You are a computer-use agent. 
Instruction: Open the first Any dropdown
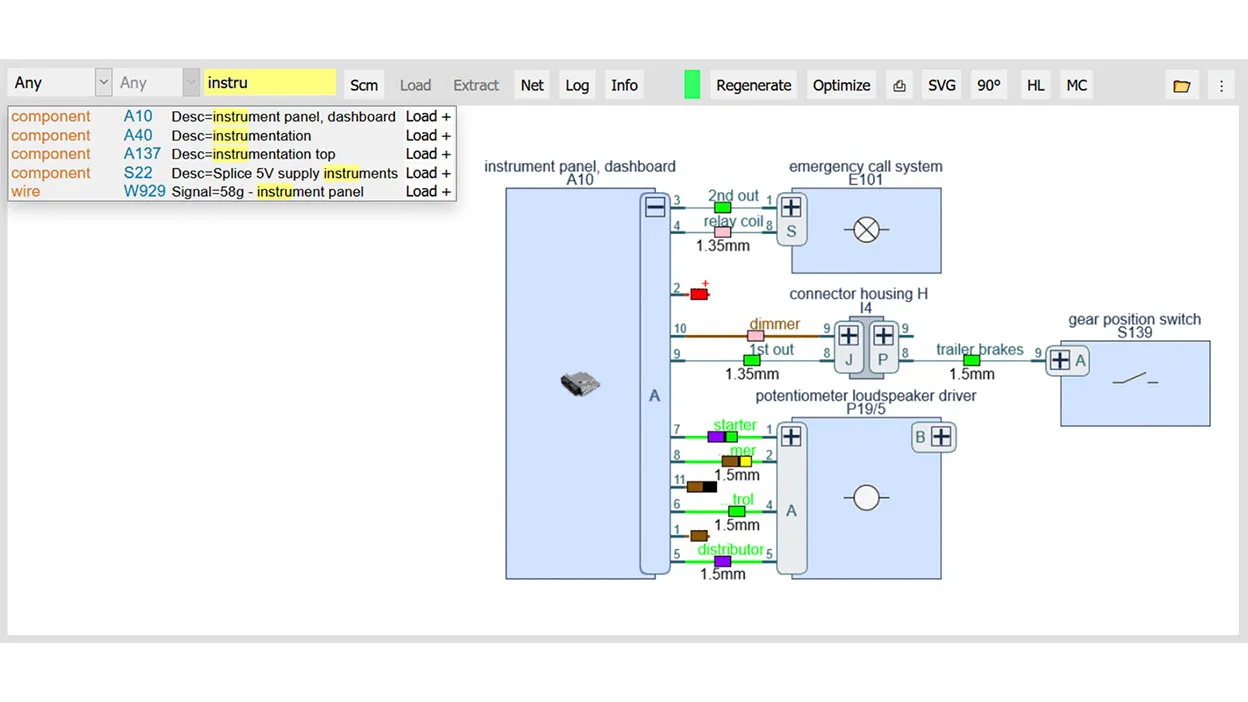point(59,83)
